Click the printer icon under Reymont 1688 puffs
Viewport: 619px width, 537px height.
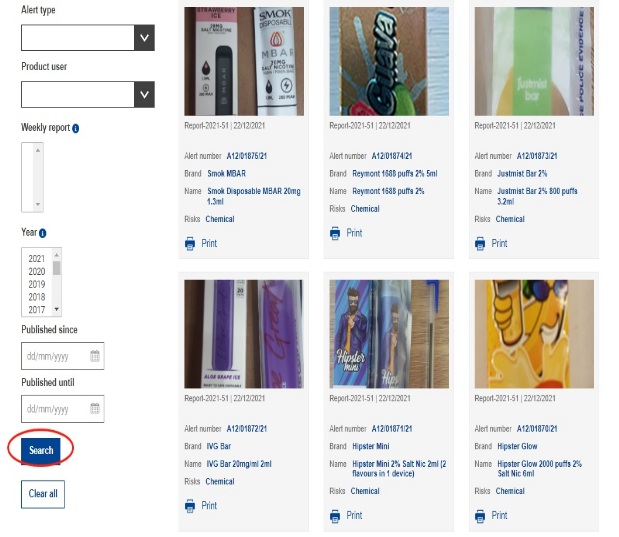coord(335,233)
